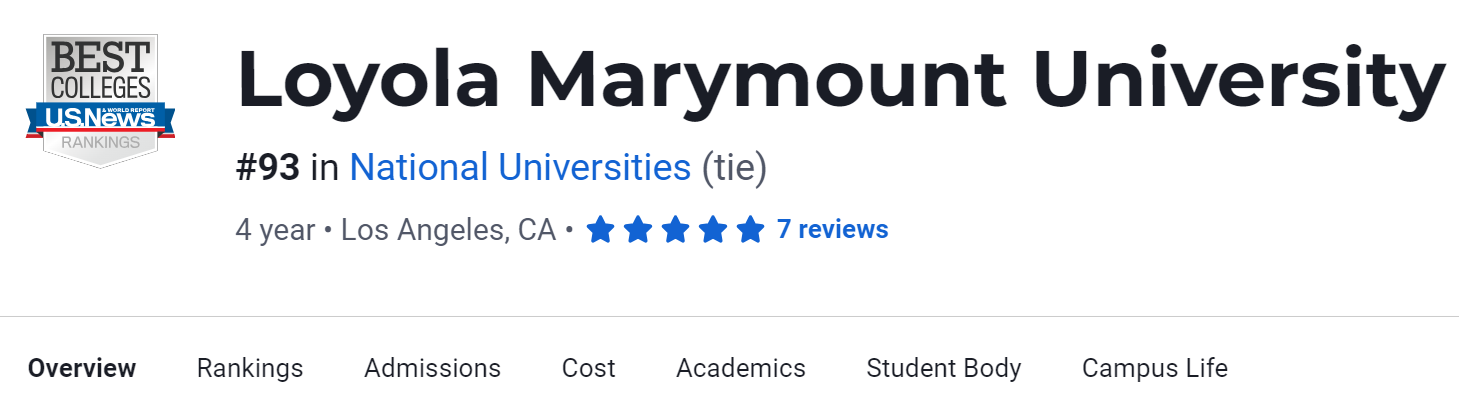
Task: Click the fifth (last) rating star
Action: [x=750, y=231]
